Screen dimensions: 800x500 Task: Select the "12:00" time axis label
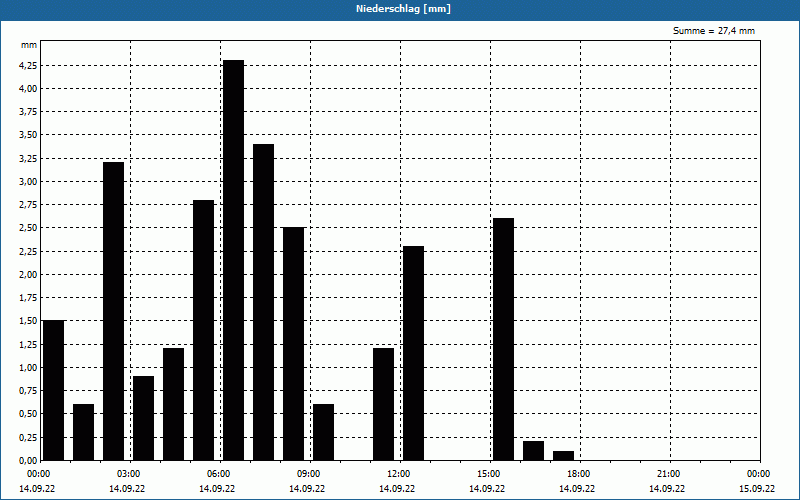pyautogui.click(x=399, y=474)
